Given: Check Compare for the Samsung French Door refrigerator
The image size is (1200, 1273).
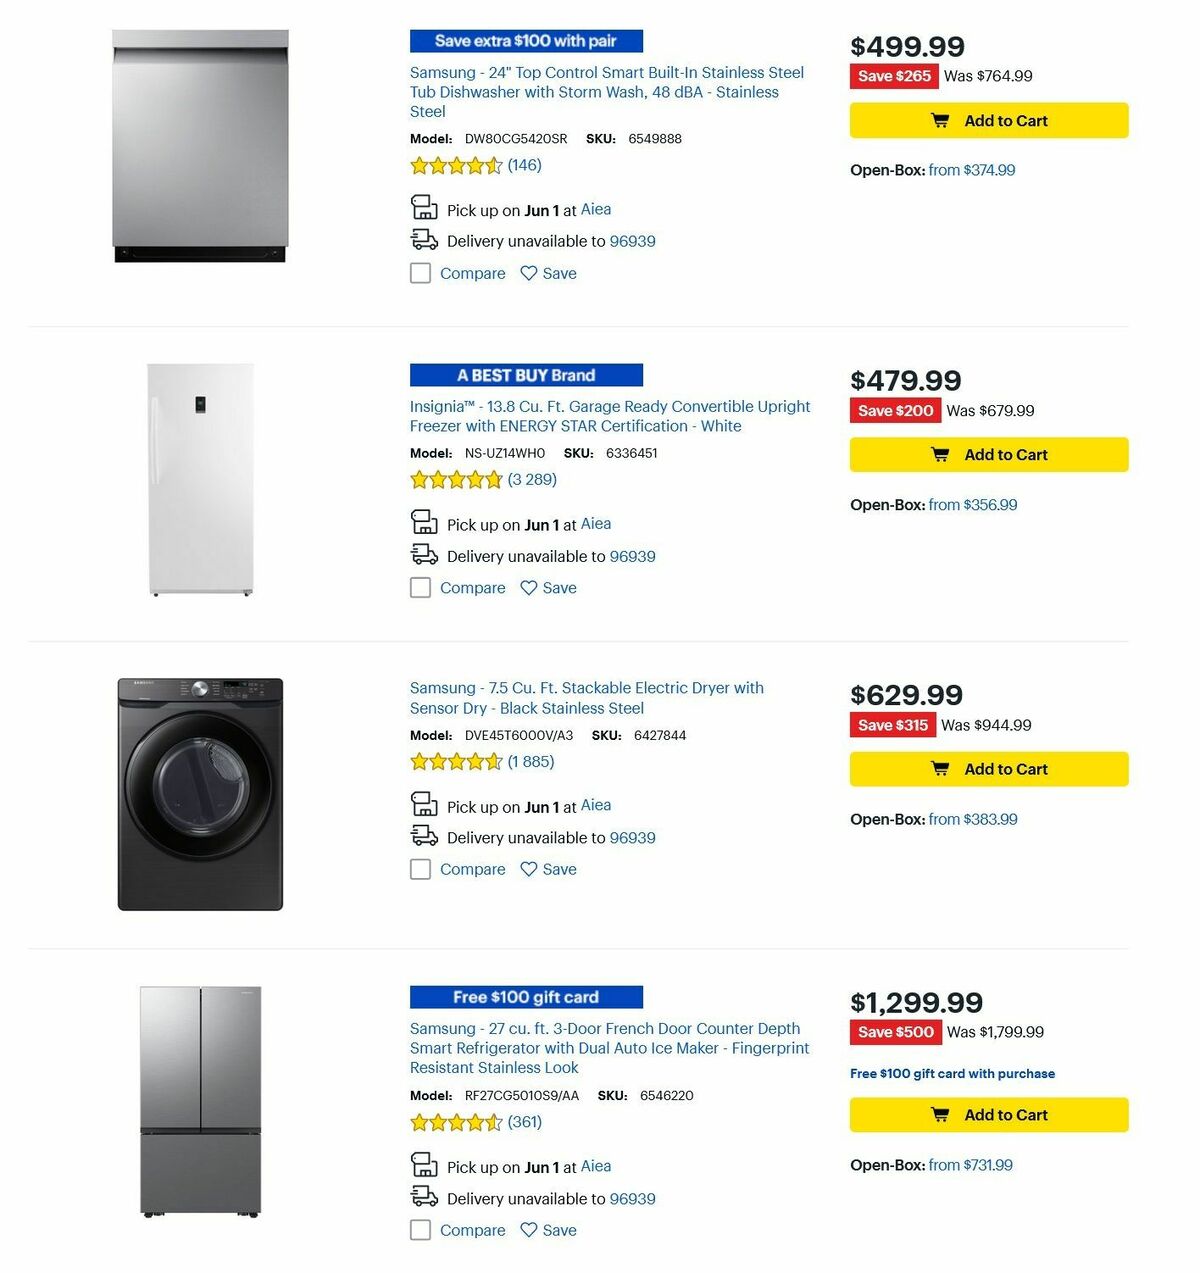Looking at the screenshot, I should (x=420, y=1230).
